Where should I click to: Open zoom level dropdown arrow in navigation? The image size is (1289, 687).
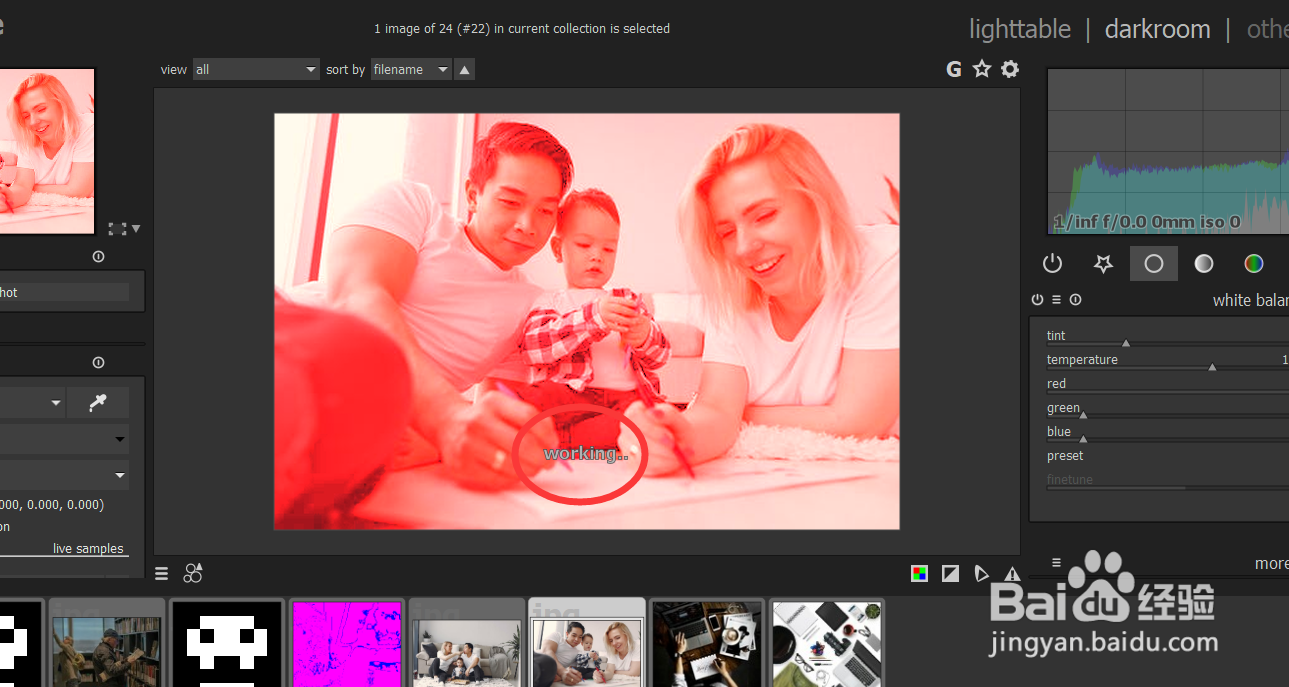(x=136, y=229)
